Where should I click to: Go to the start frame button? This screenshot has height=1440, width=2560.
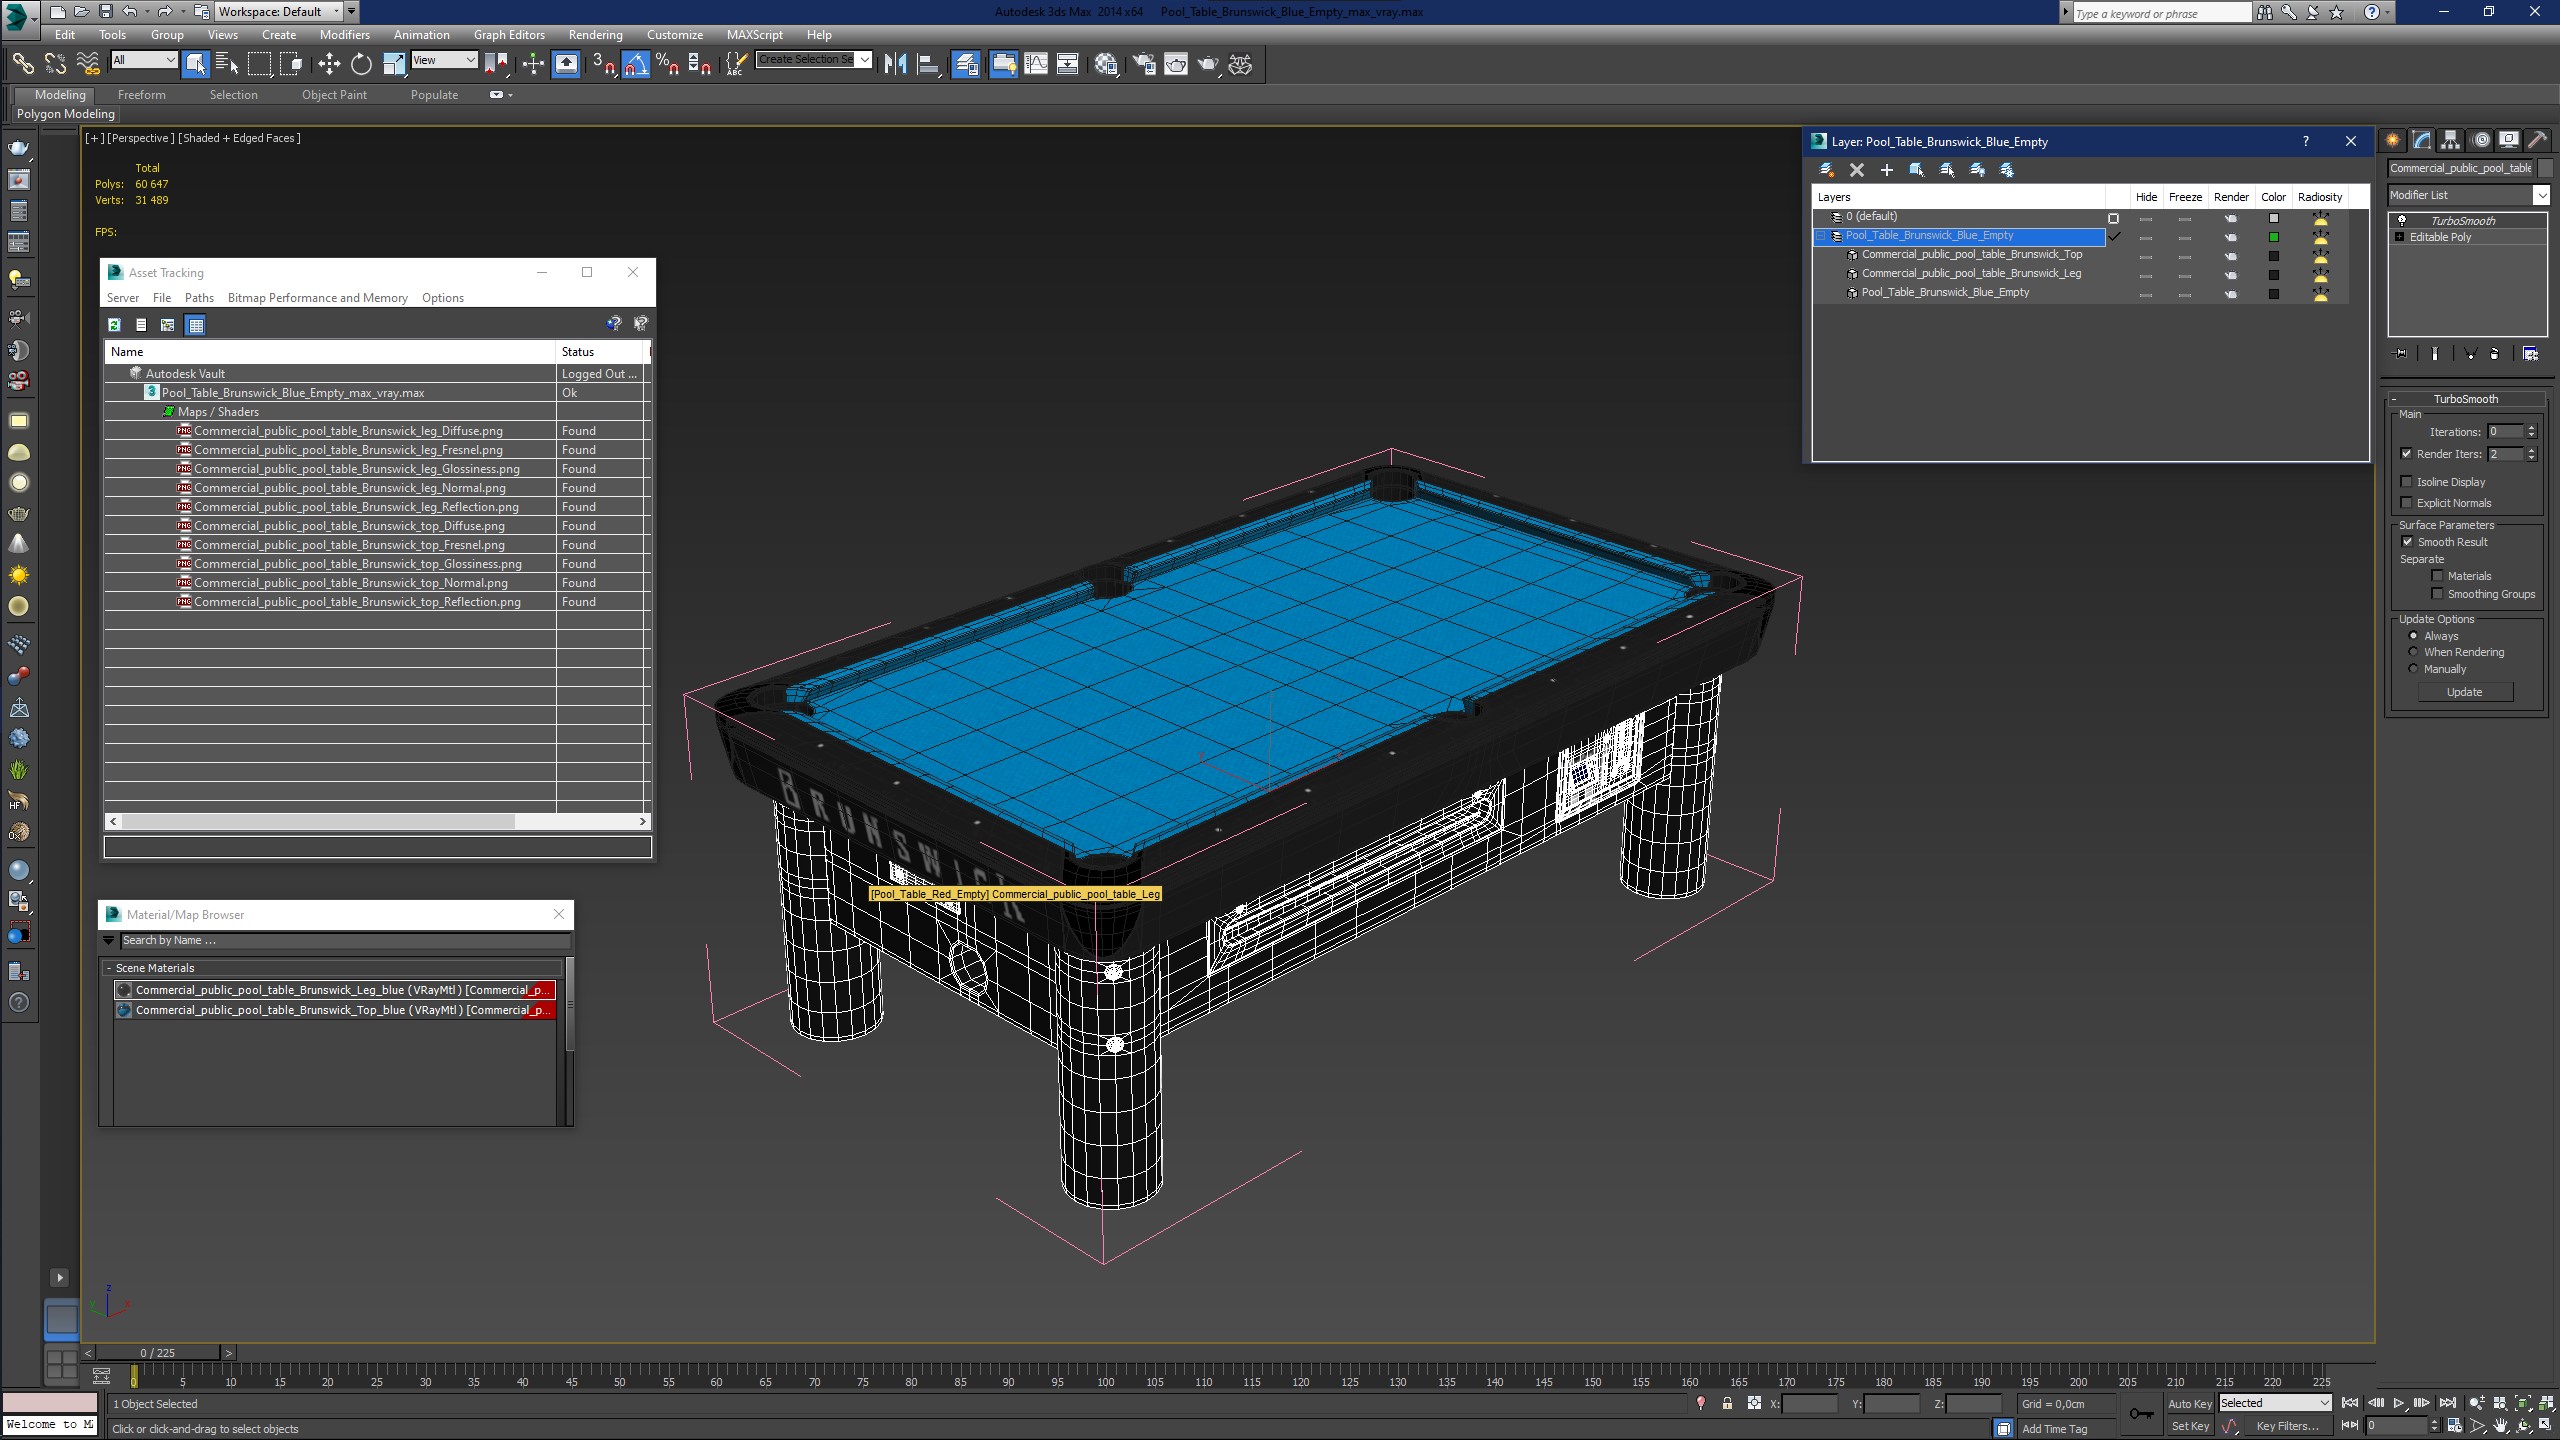tap(2350, 1403)
